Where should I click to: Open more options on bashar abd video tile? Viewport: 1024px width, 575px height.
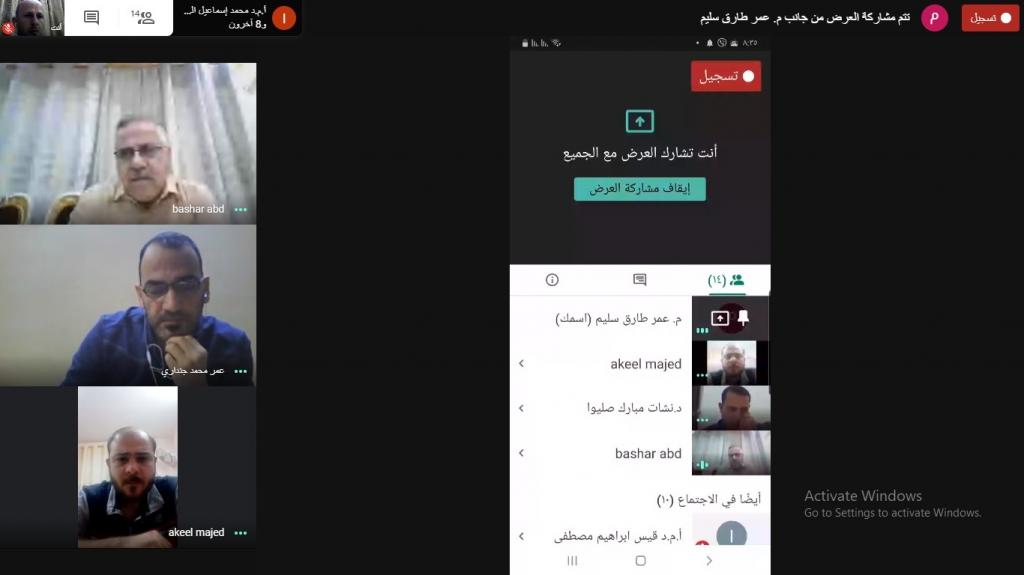click(x=240, y=210)
